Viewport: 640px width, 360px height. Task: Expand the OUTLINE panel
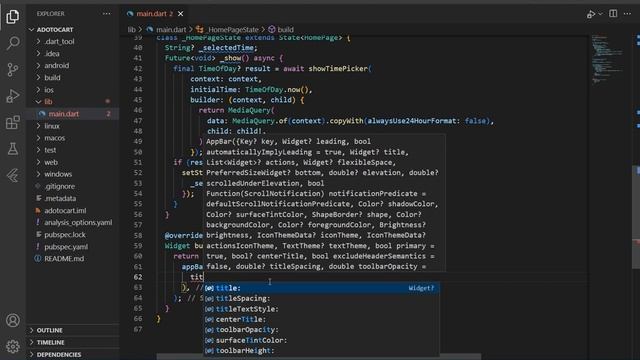point(73,330)
